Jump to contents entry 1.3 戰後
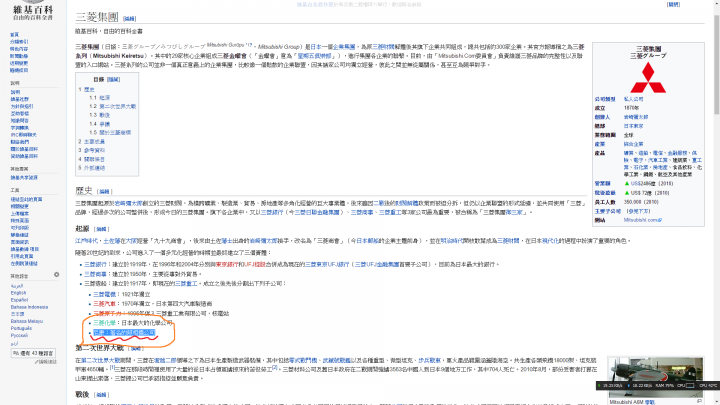 tap(100, 115)
